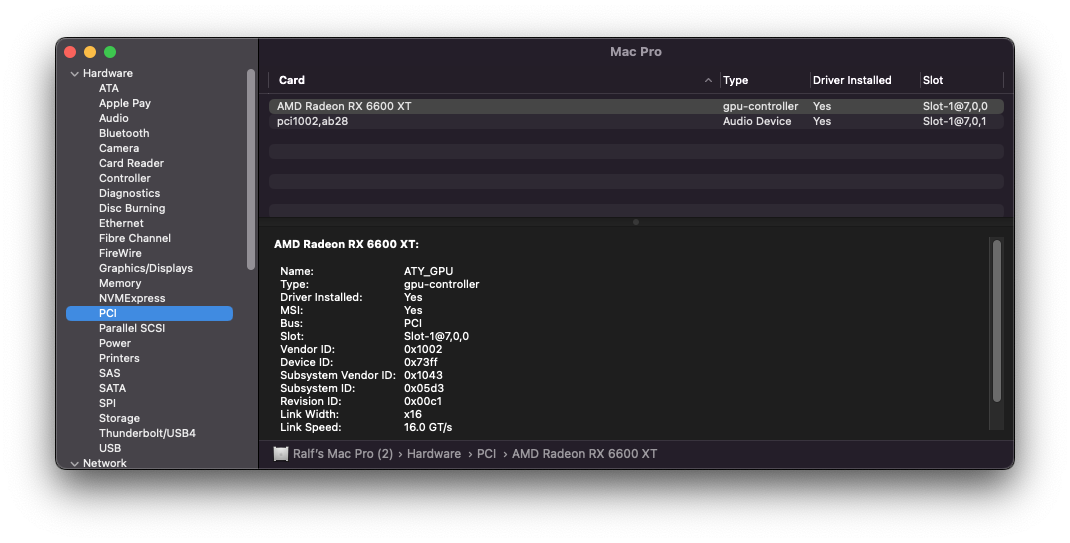Collapse the Hardware section chevron

coord(74,74)
